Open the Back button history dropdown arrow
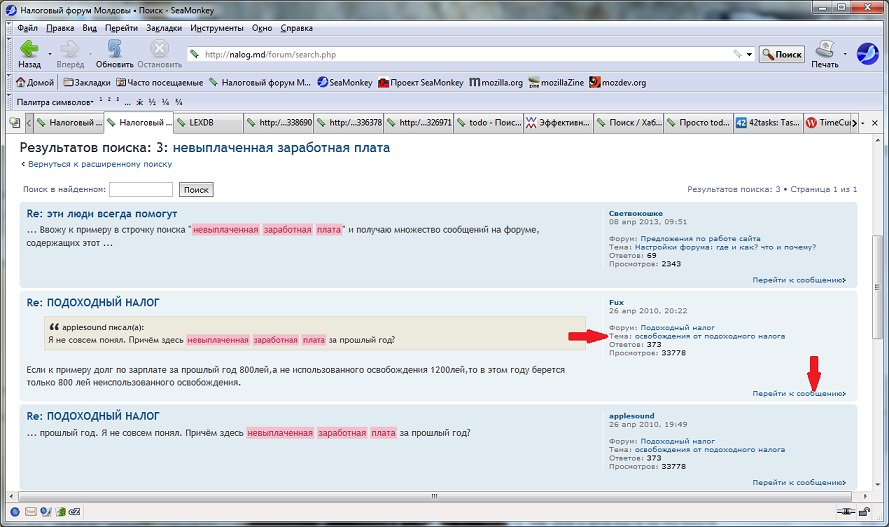Screen dimensions: 889x527 coord(50,54)
